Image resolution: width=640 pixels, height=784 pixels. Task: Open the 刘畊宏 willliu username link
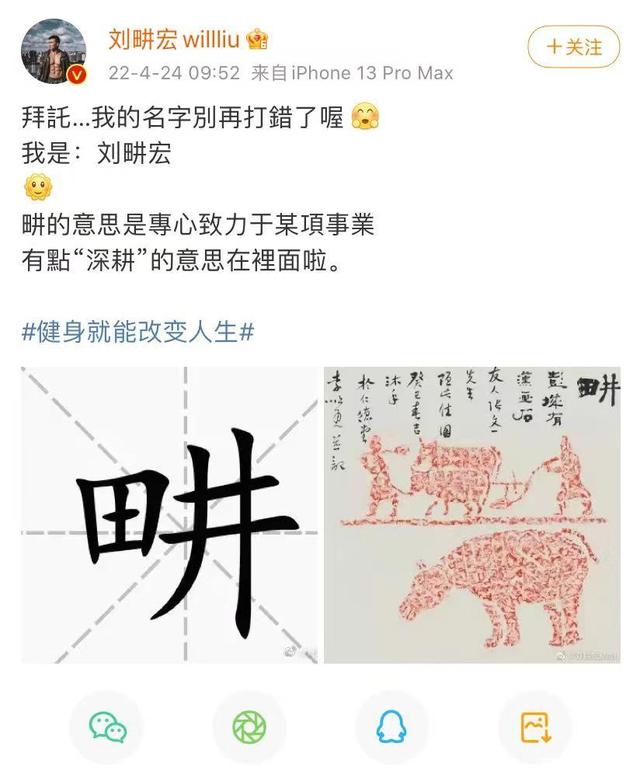174,39
